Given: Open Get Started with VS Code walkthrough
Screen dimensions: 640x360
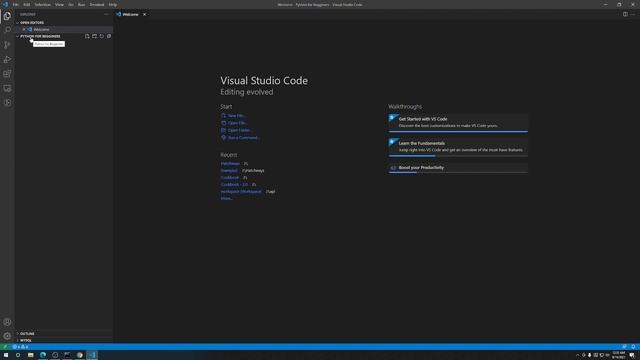Looking at the screenshot, I should (x=458, y=122).
